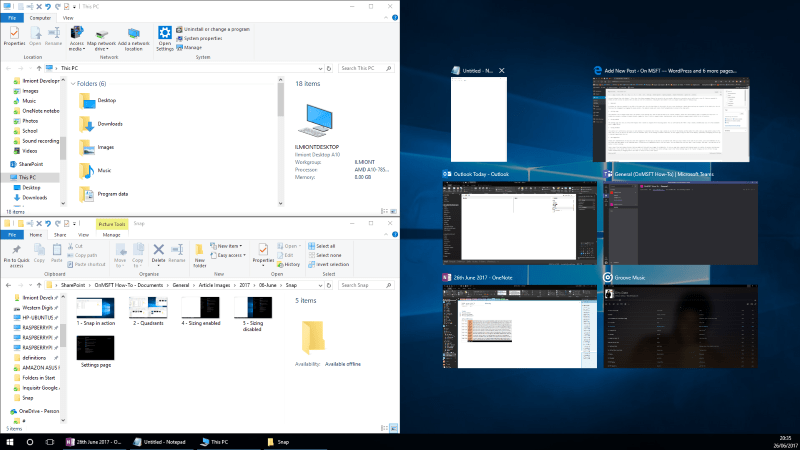Click Up arrow in This PC window
The width and height of the screenshot is (800, 450).
39,68
